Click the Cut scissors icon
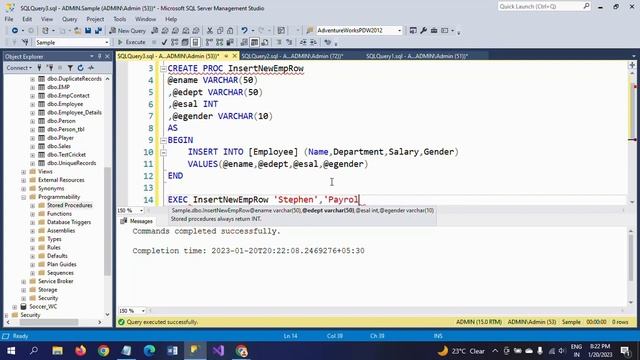640x360 pixels. click(x=210, y=31)
